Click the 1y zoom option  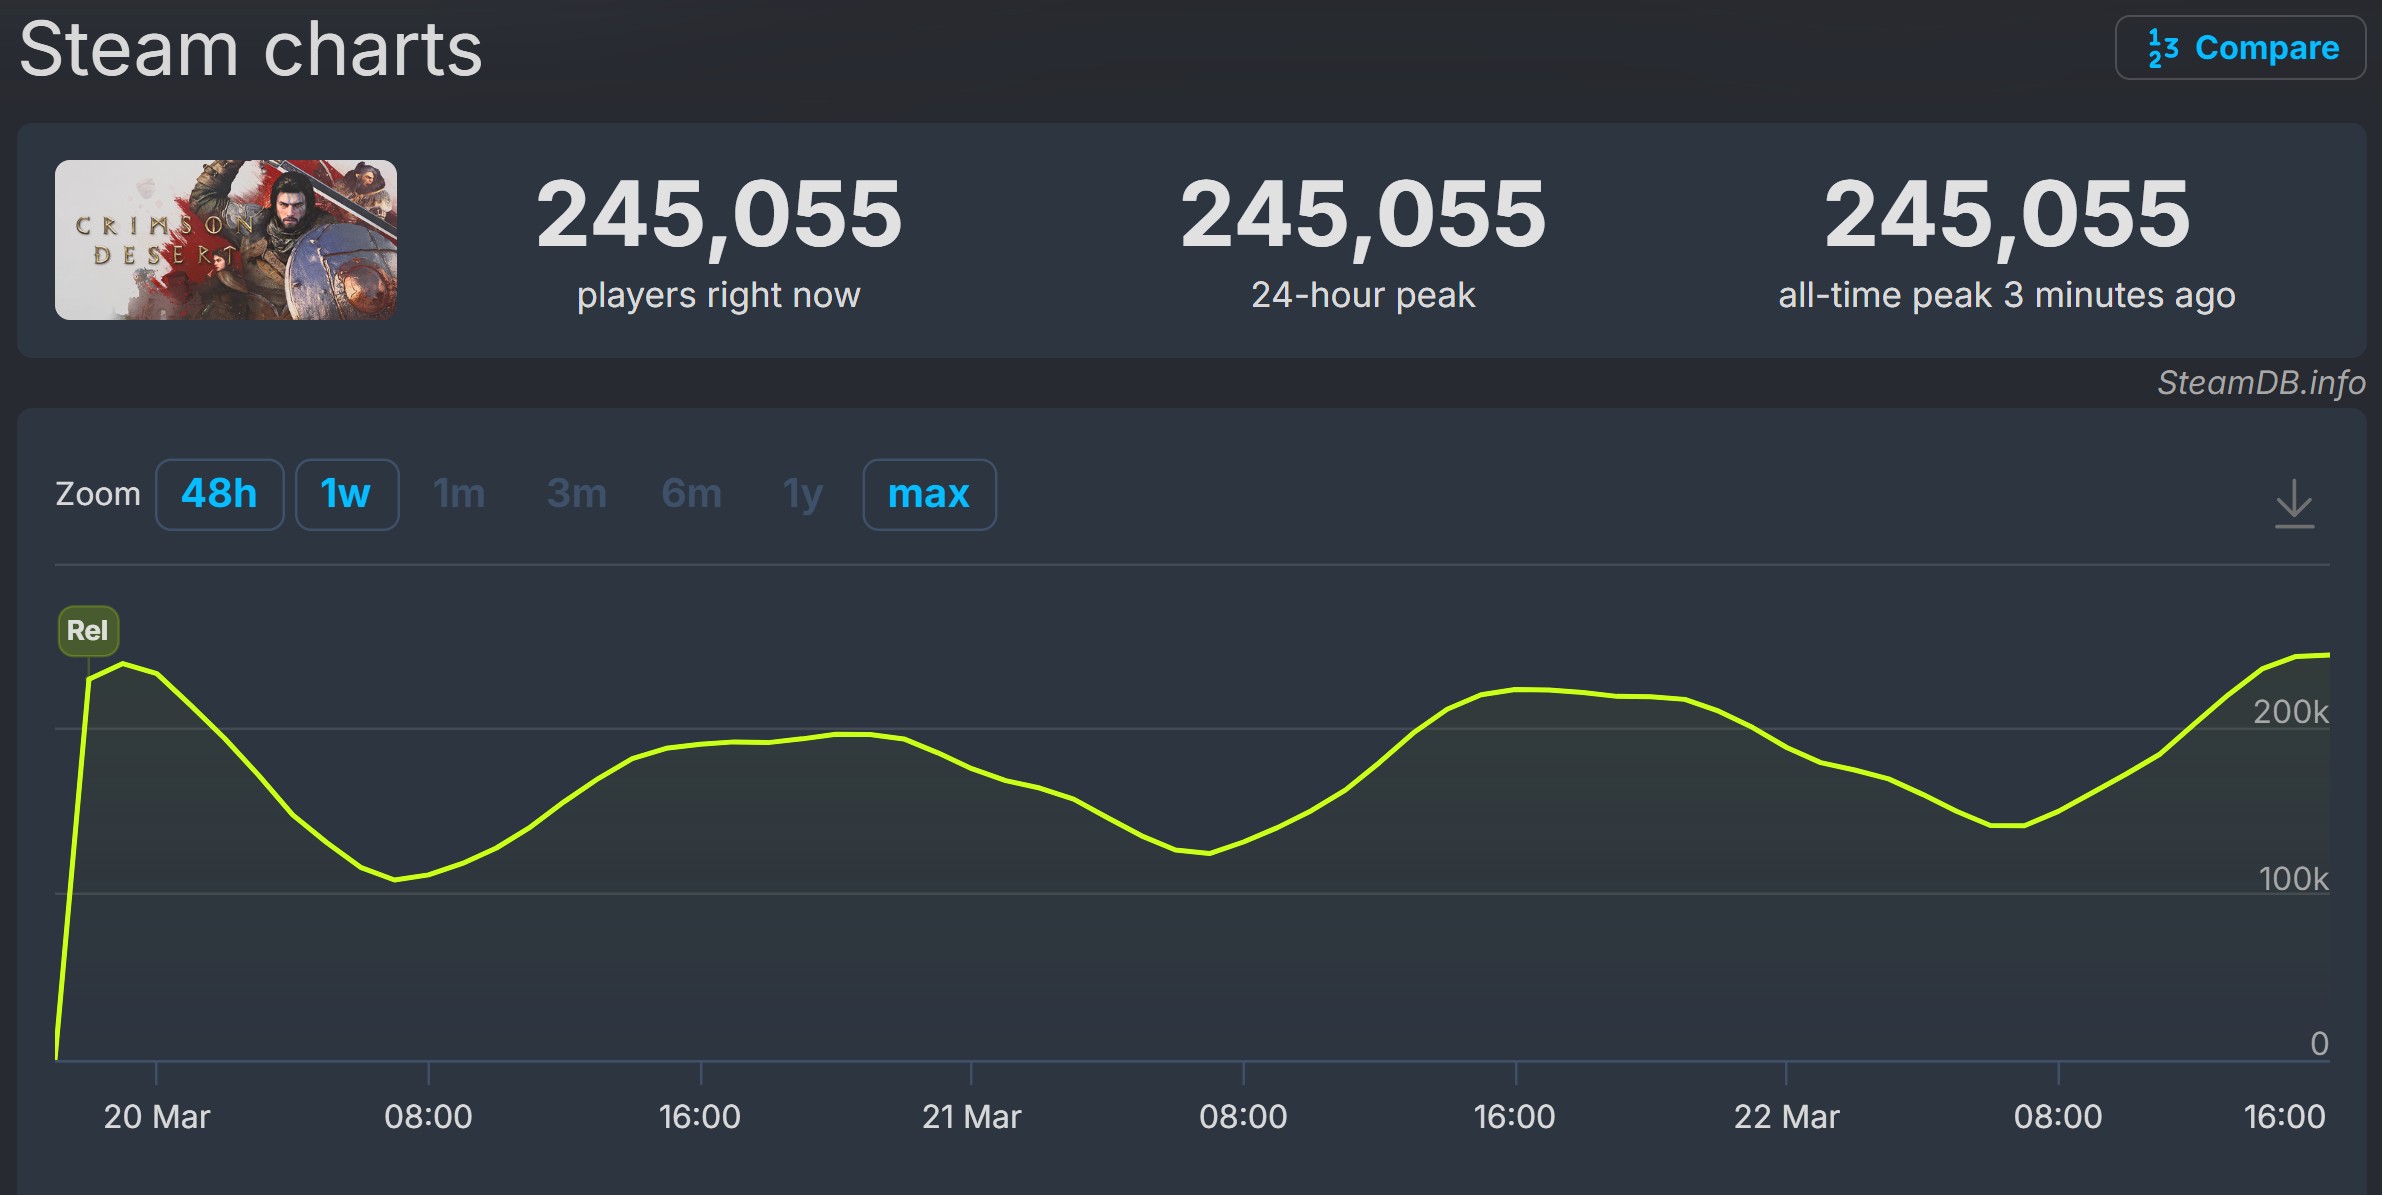click(x=803, y=494)
